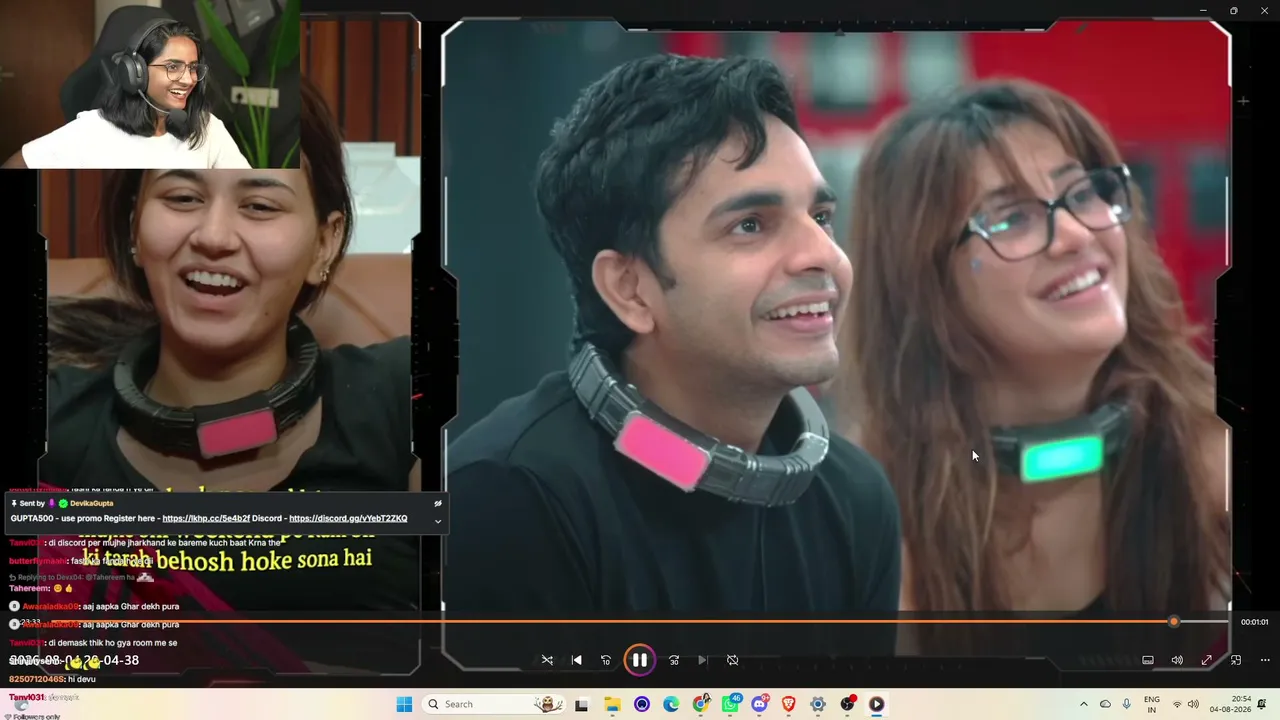Open the player's more options menu
Screen dimensions: 1280x720
1265,660
